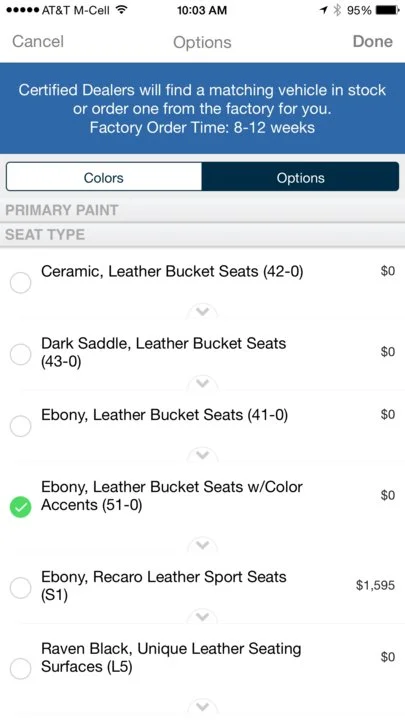Select Ebony Leather Bucket Seats (41-0) radio

click(x=21, y=426)
